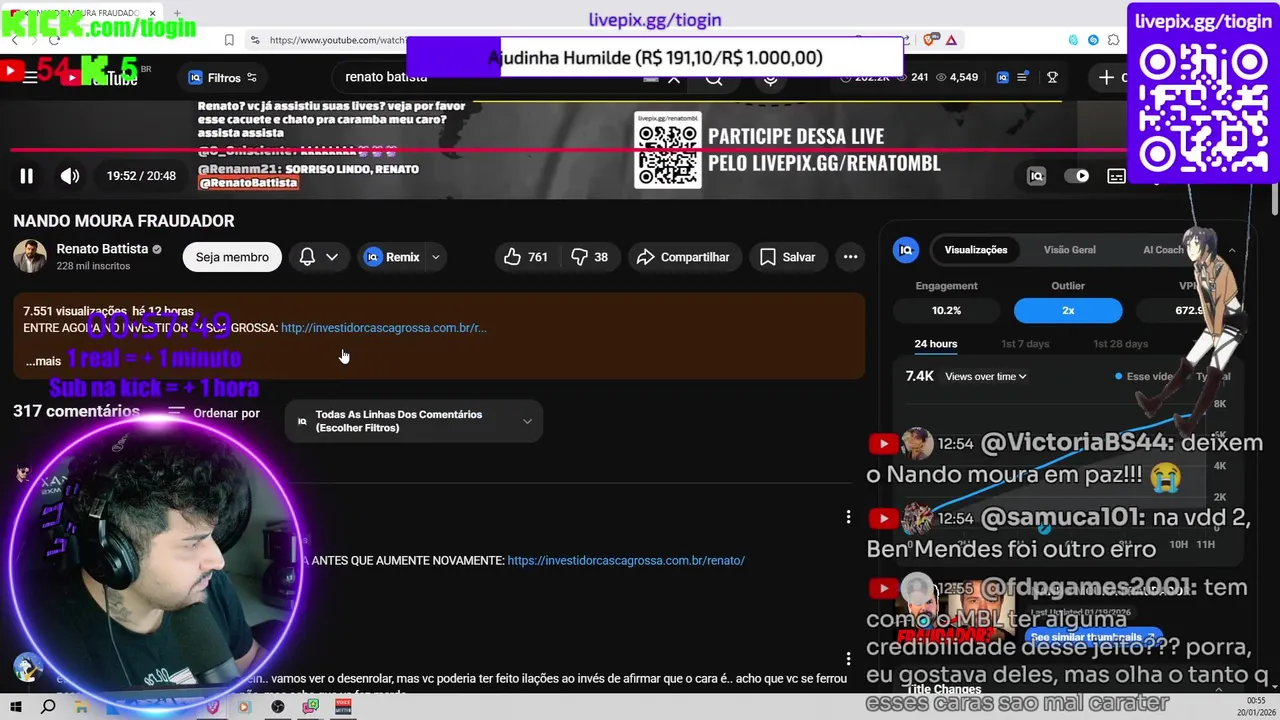Expand the Remix dropdown arrow

click(436, 257)
